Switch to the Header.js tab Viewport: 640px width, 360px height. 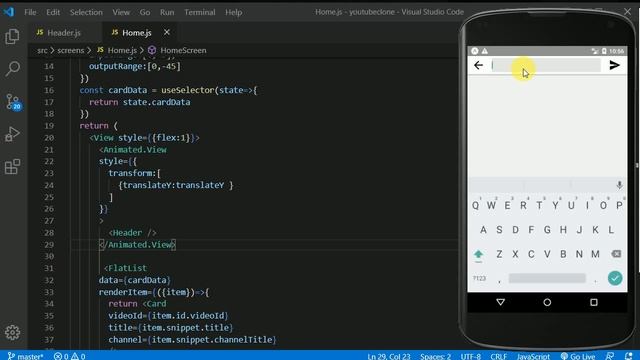point(64,33)
